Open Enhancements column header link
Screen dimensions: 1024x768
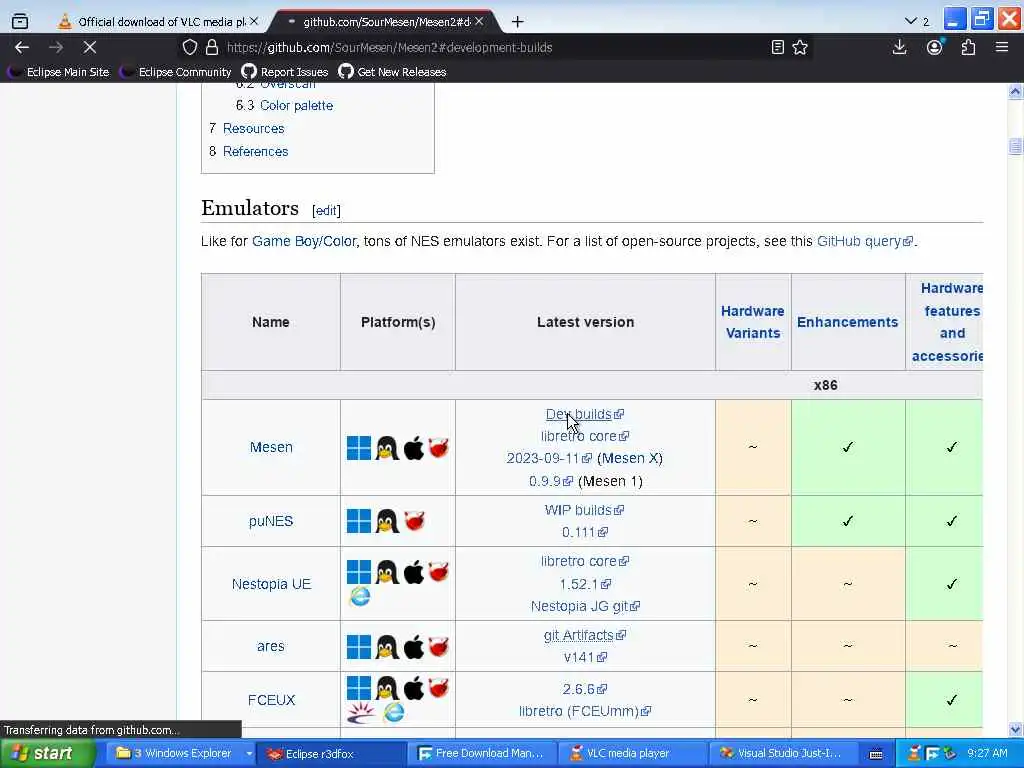coord(847,322)
